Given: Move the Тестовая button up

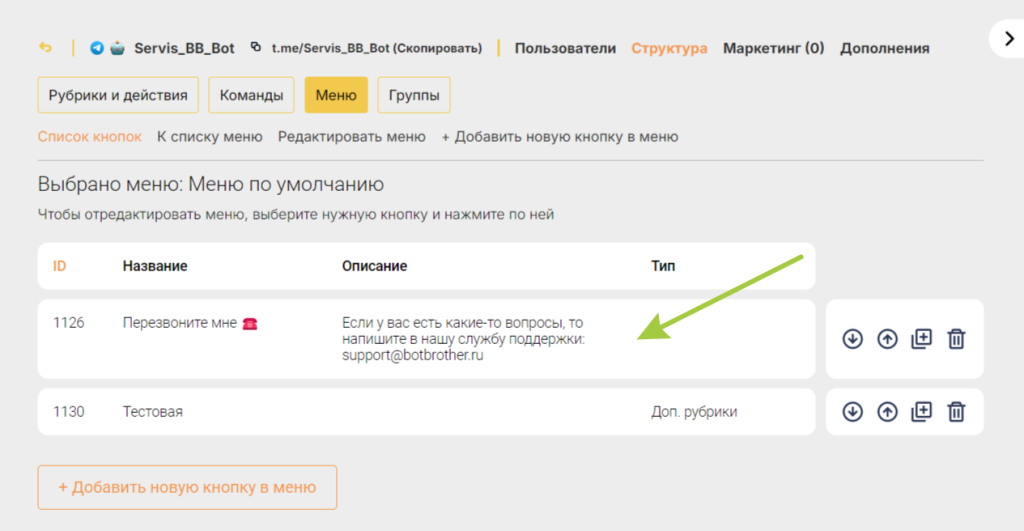Looking at the screenshot, I should pos(887,411).
